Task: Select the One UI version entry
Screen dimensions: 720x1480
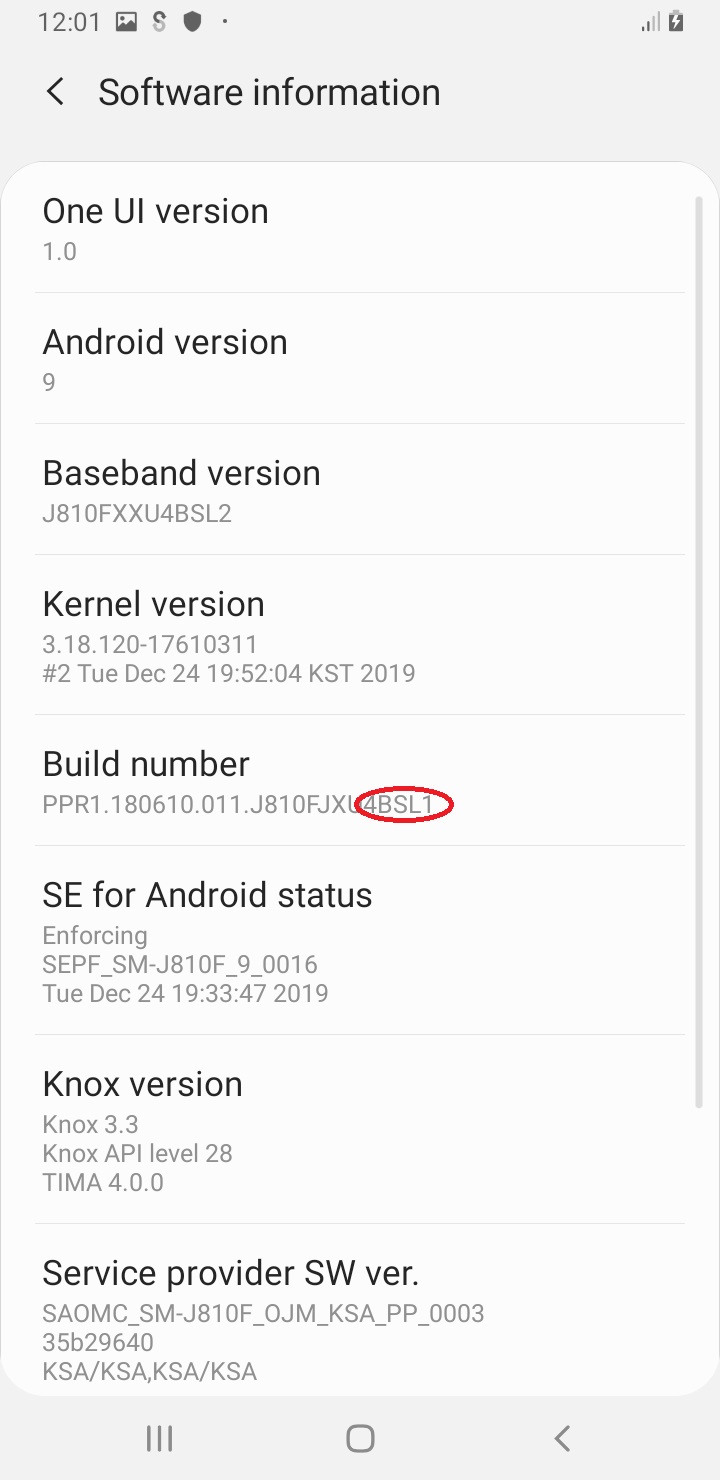Action: tap(360, 228)
